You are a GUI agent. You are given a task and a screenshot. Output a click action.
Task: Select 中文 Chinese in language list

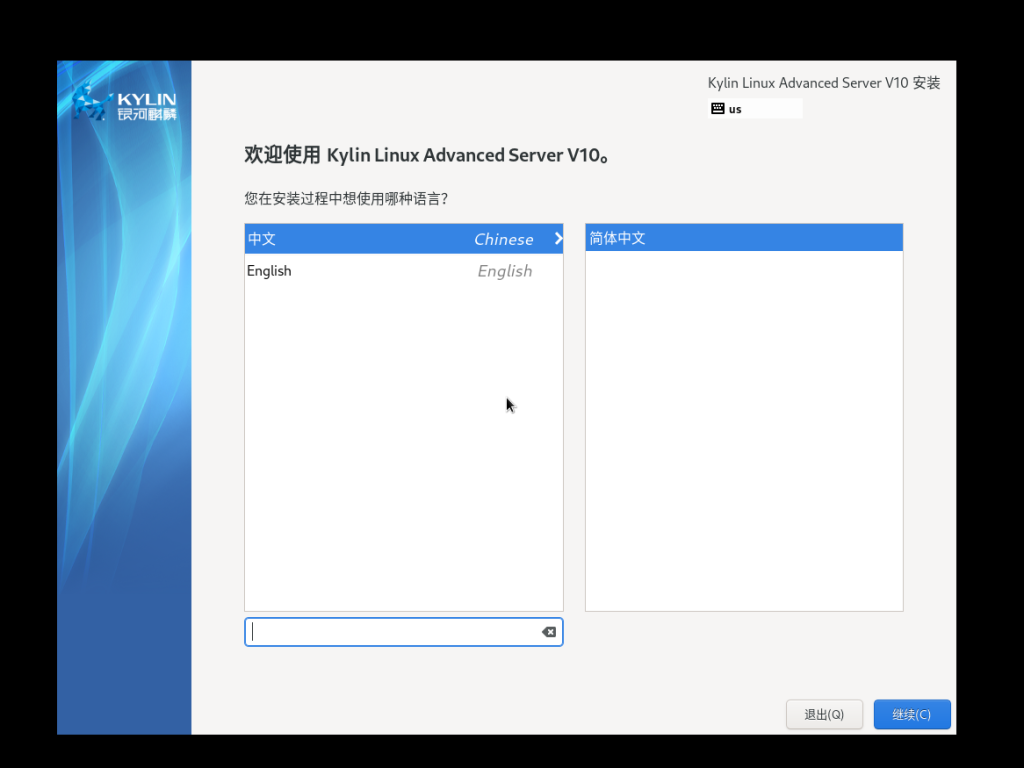tap(404, 239)
